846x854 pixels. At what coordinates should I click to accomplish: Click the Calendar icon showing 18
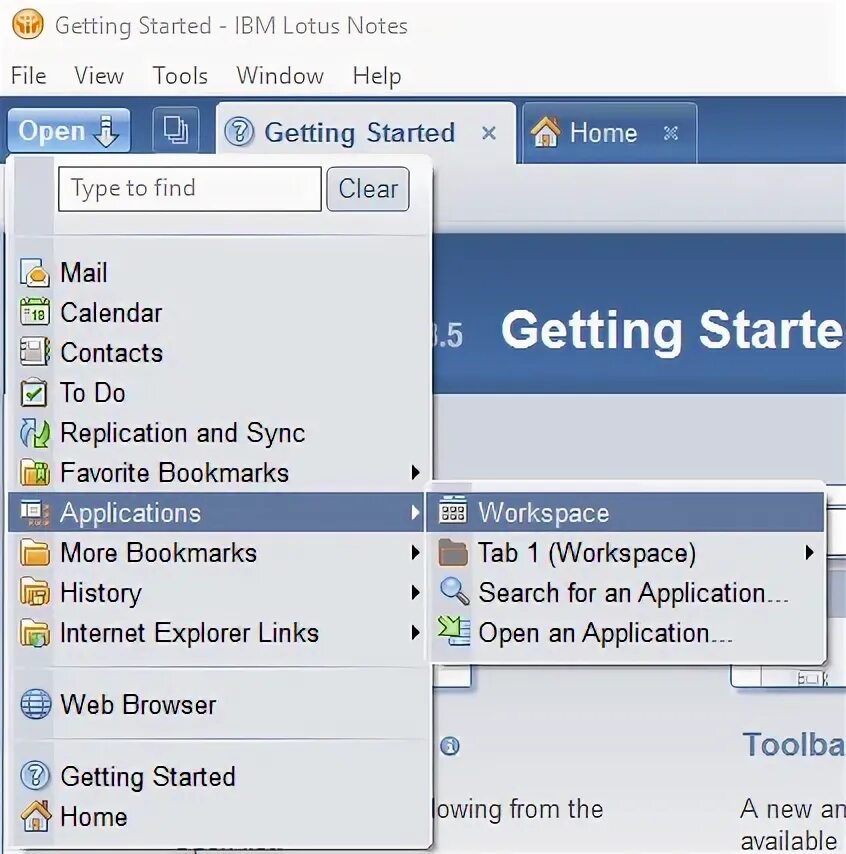(x=35, y=312)
